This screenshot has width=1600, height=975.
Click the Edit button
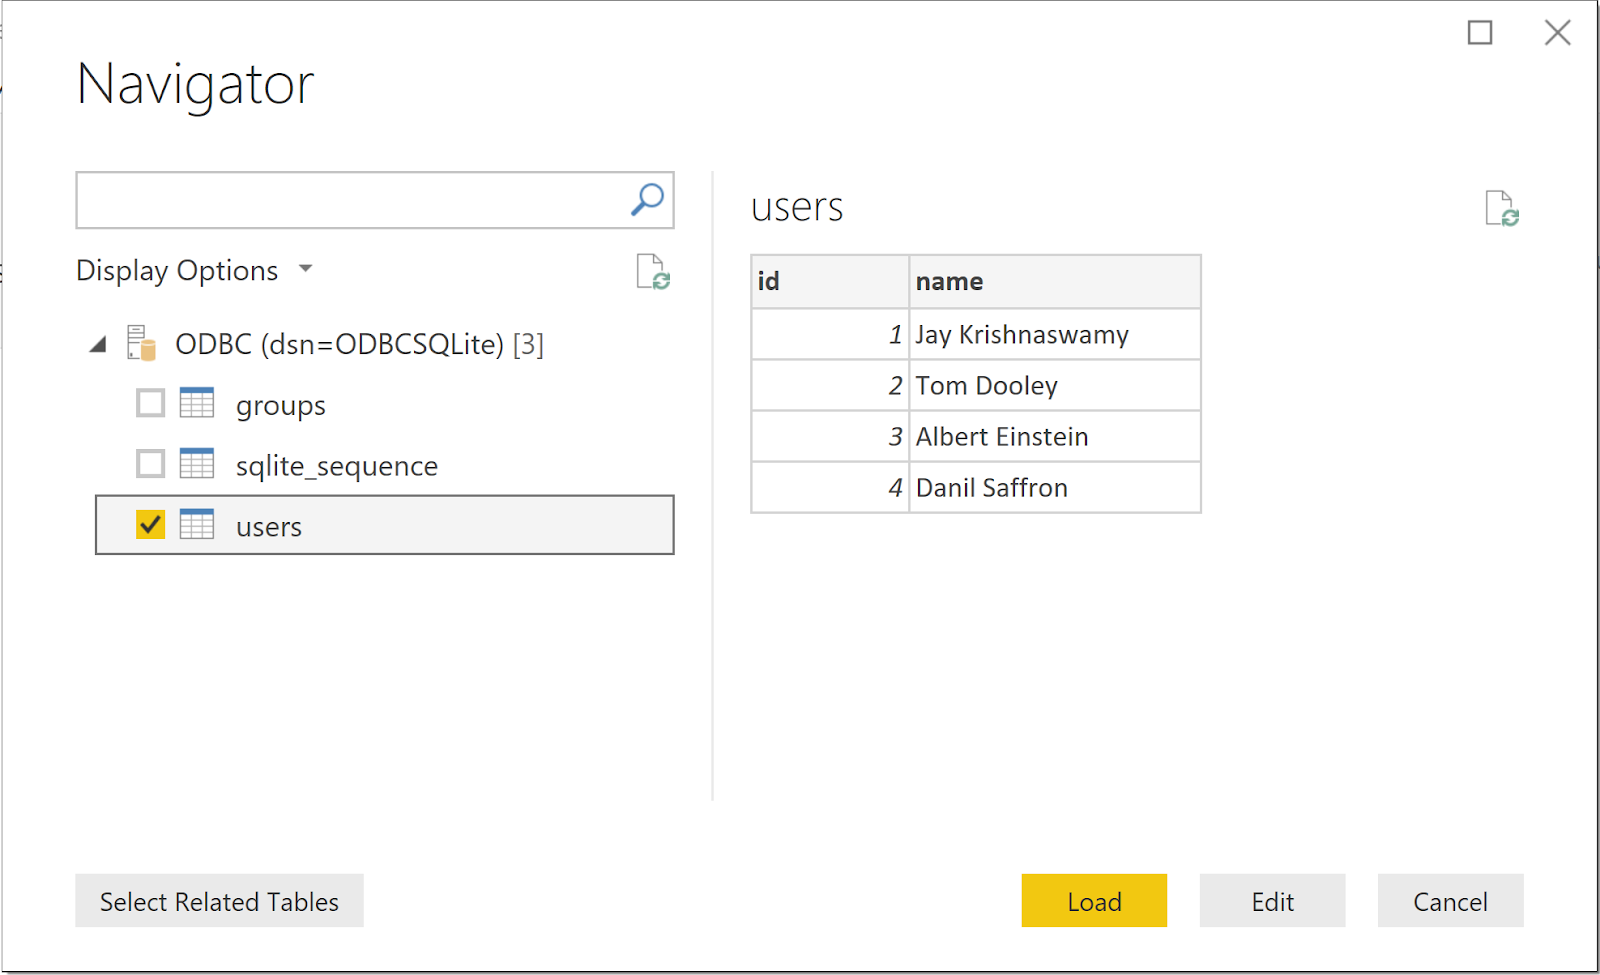pyautogui.click(x=1271, y=901)
